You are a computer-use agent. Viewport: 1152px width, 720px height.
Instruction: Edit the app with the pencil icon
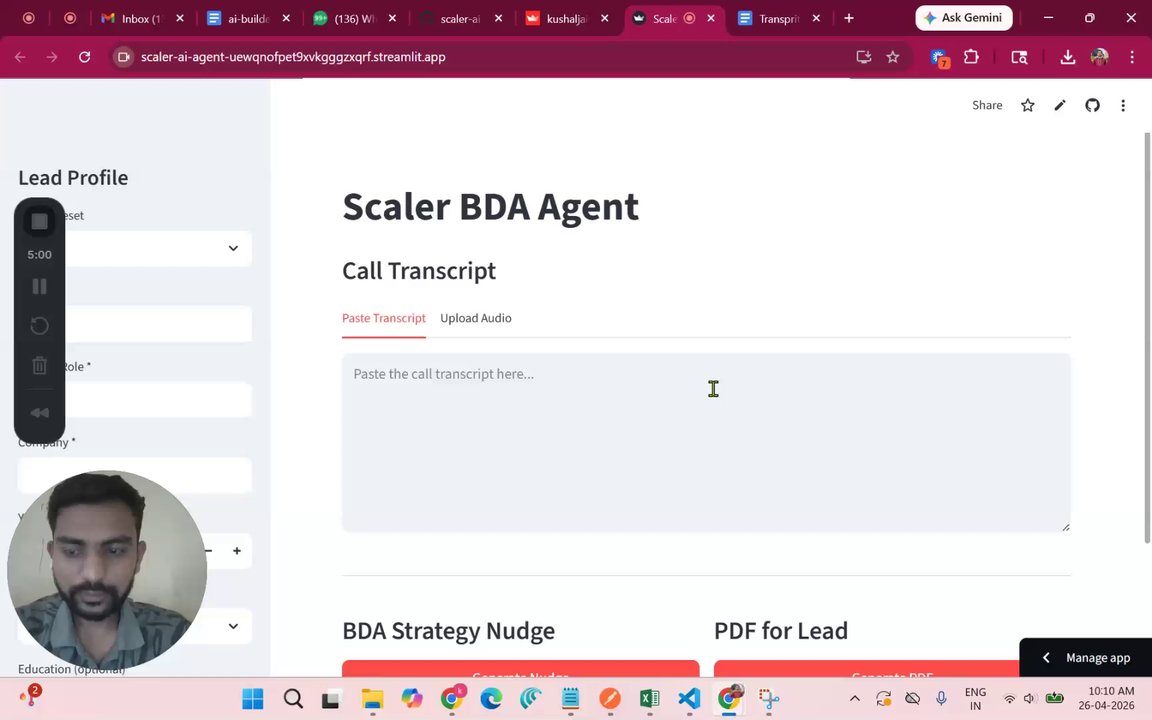[x=1059, y=105]
